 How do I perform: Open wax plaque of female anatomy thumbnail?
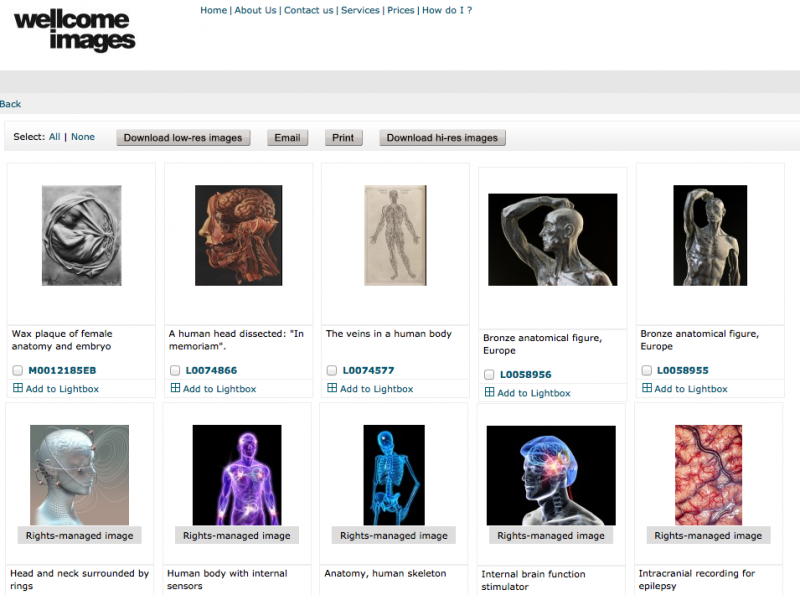point(82,235)
